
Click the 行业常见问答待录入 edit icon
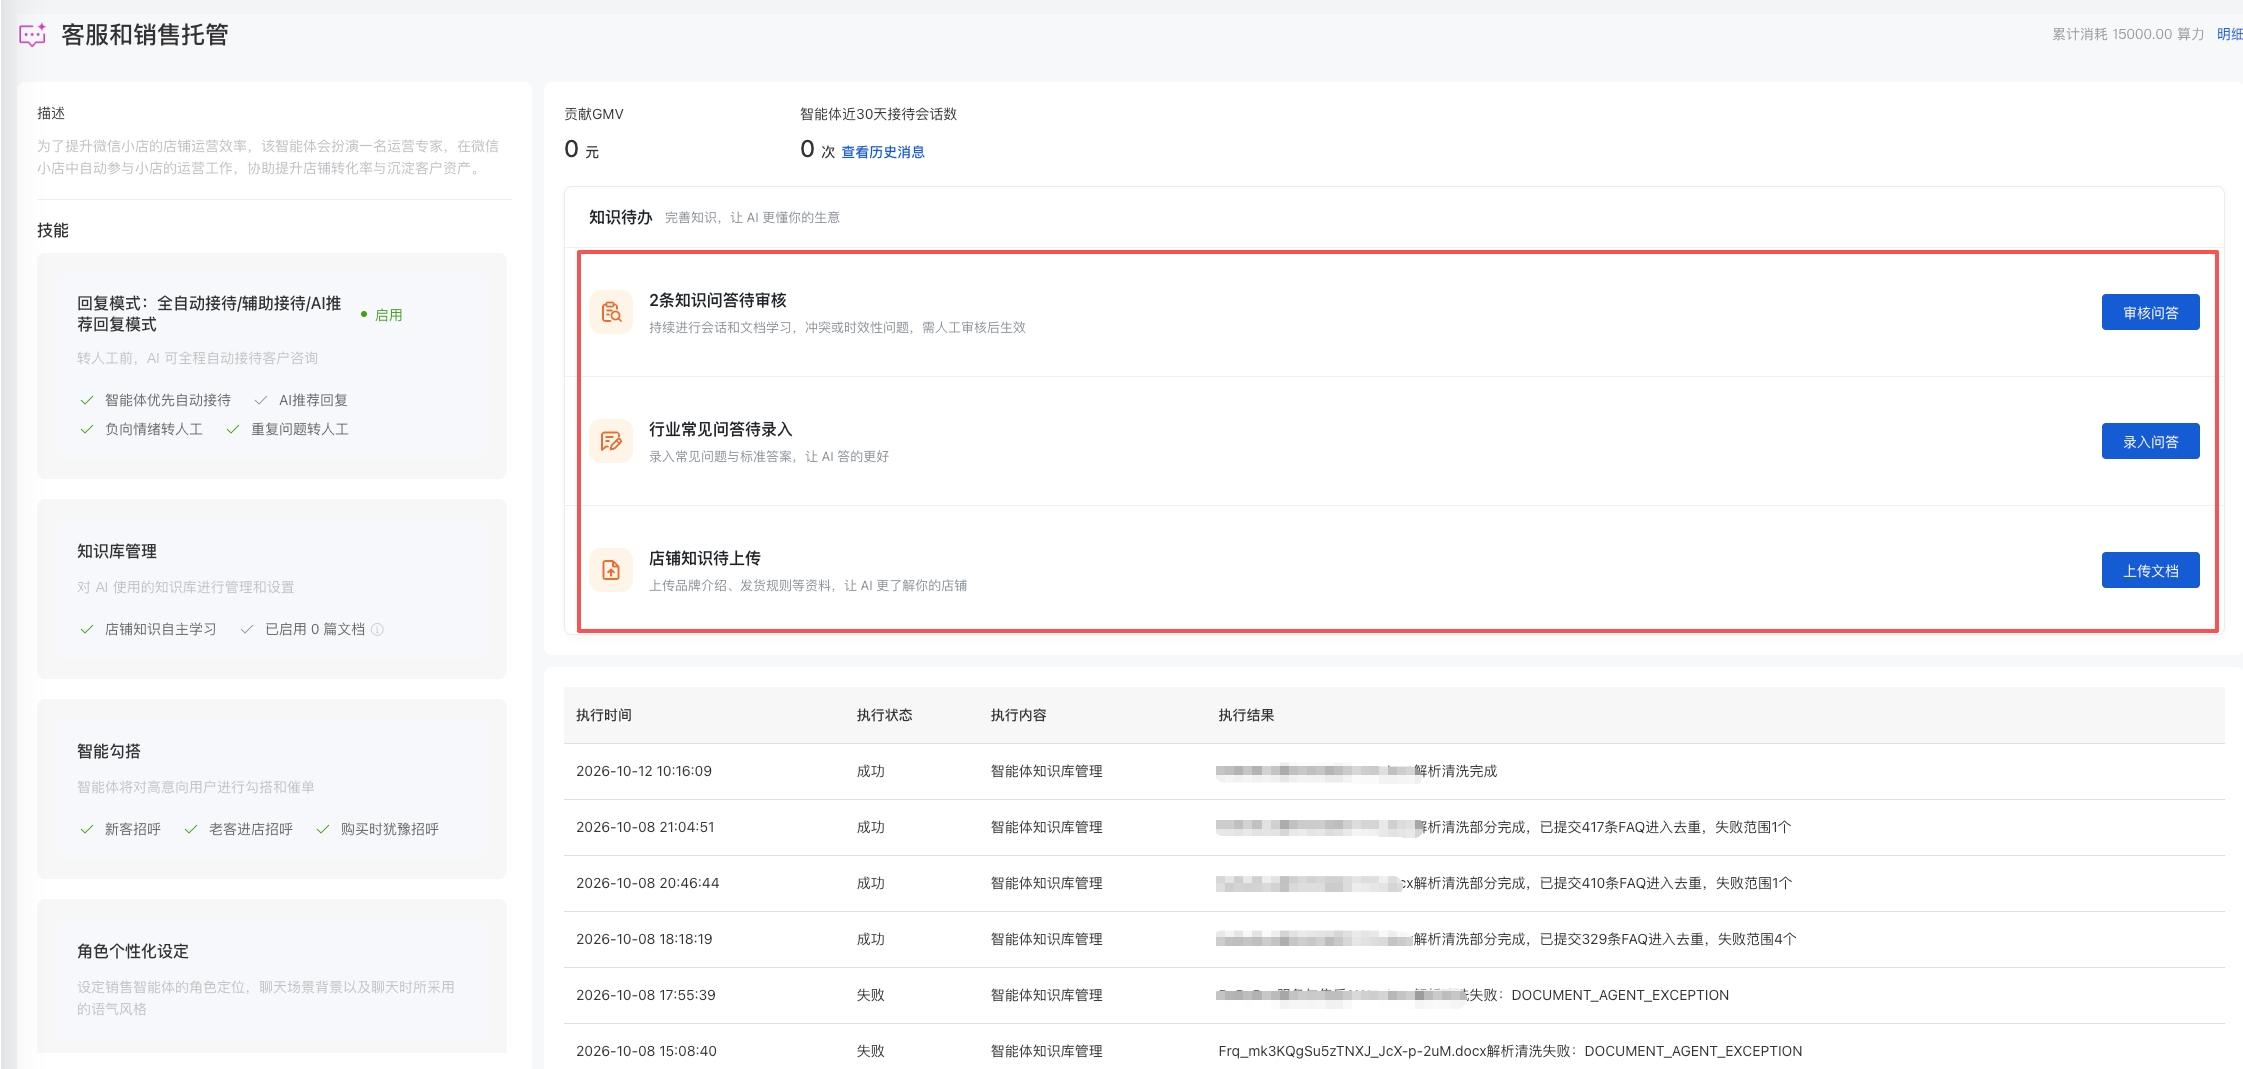pos(611,441)
